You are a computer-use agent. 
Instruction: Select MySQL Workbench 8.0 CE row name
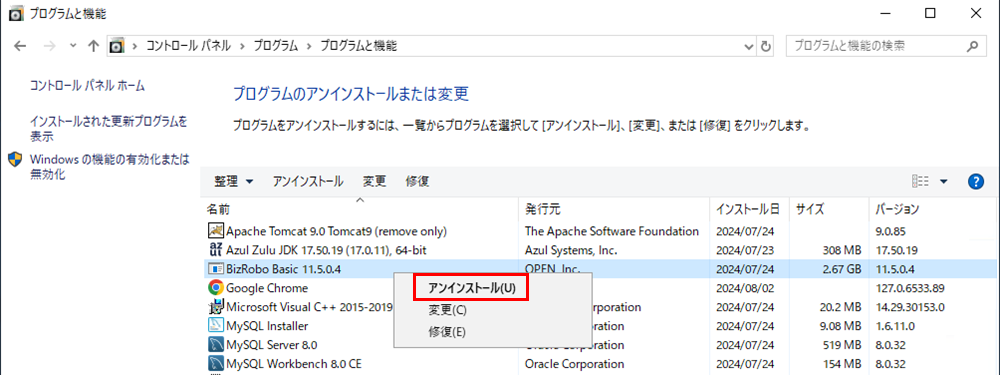pyautogui.click(x=293, y=364)
